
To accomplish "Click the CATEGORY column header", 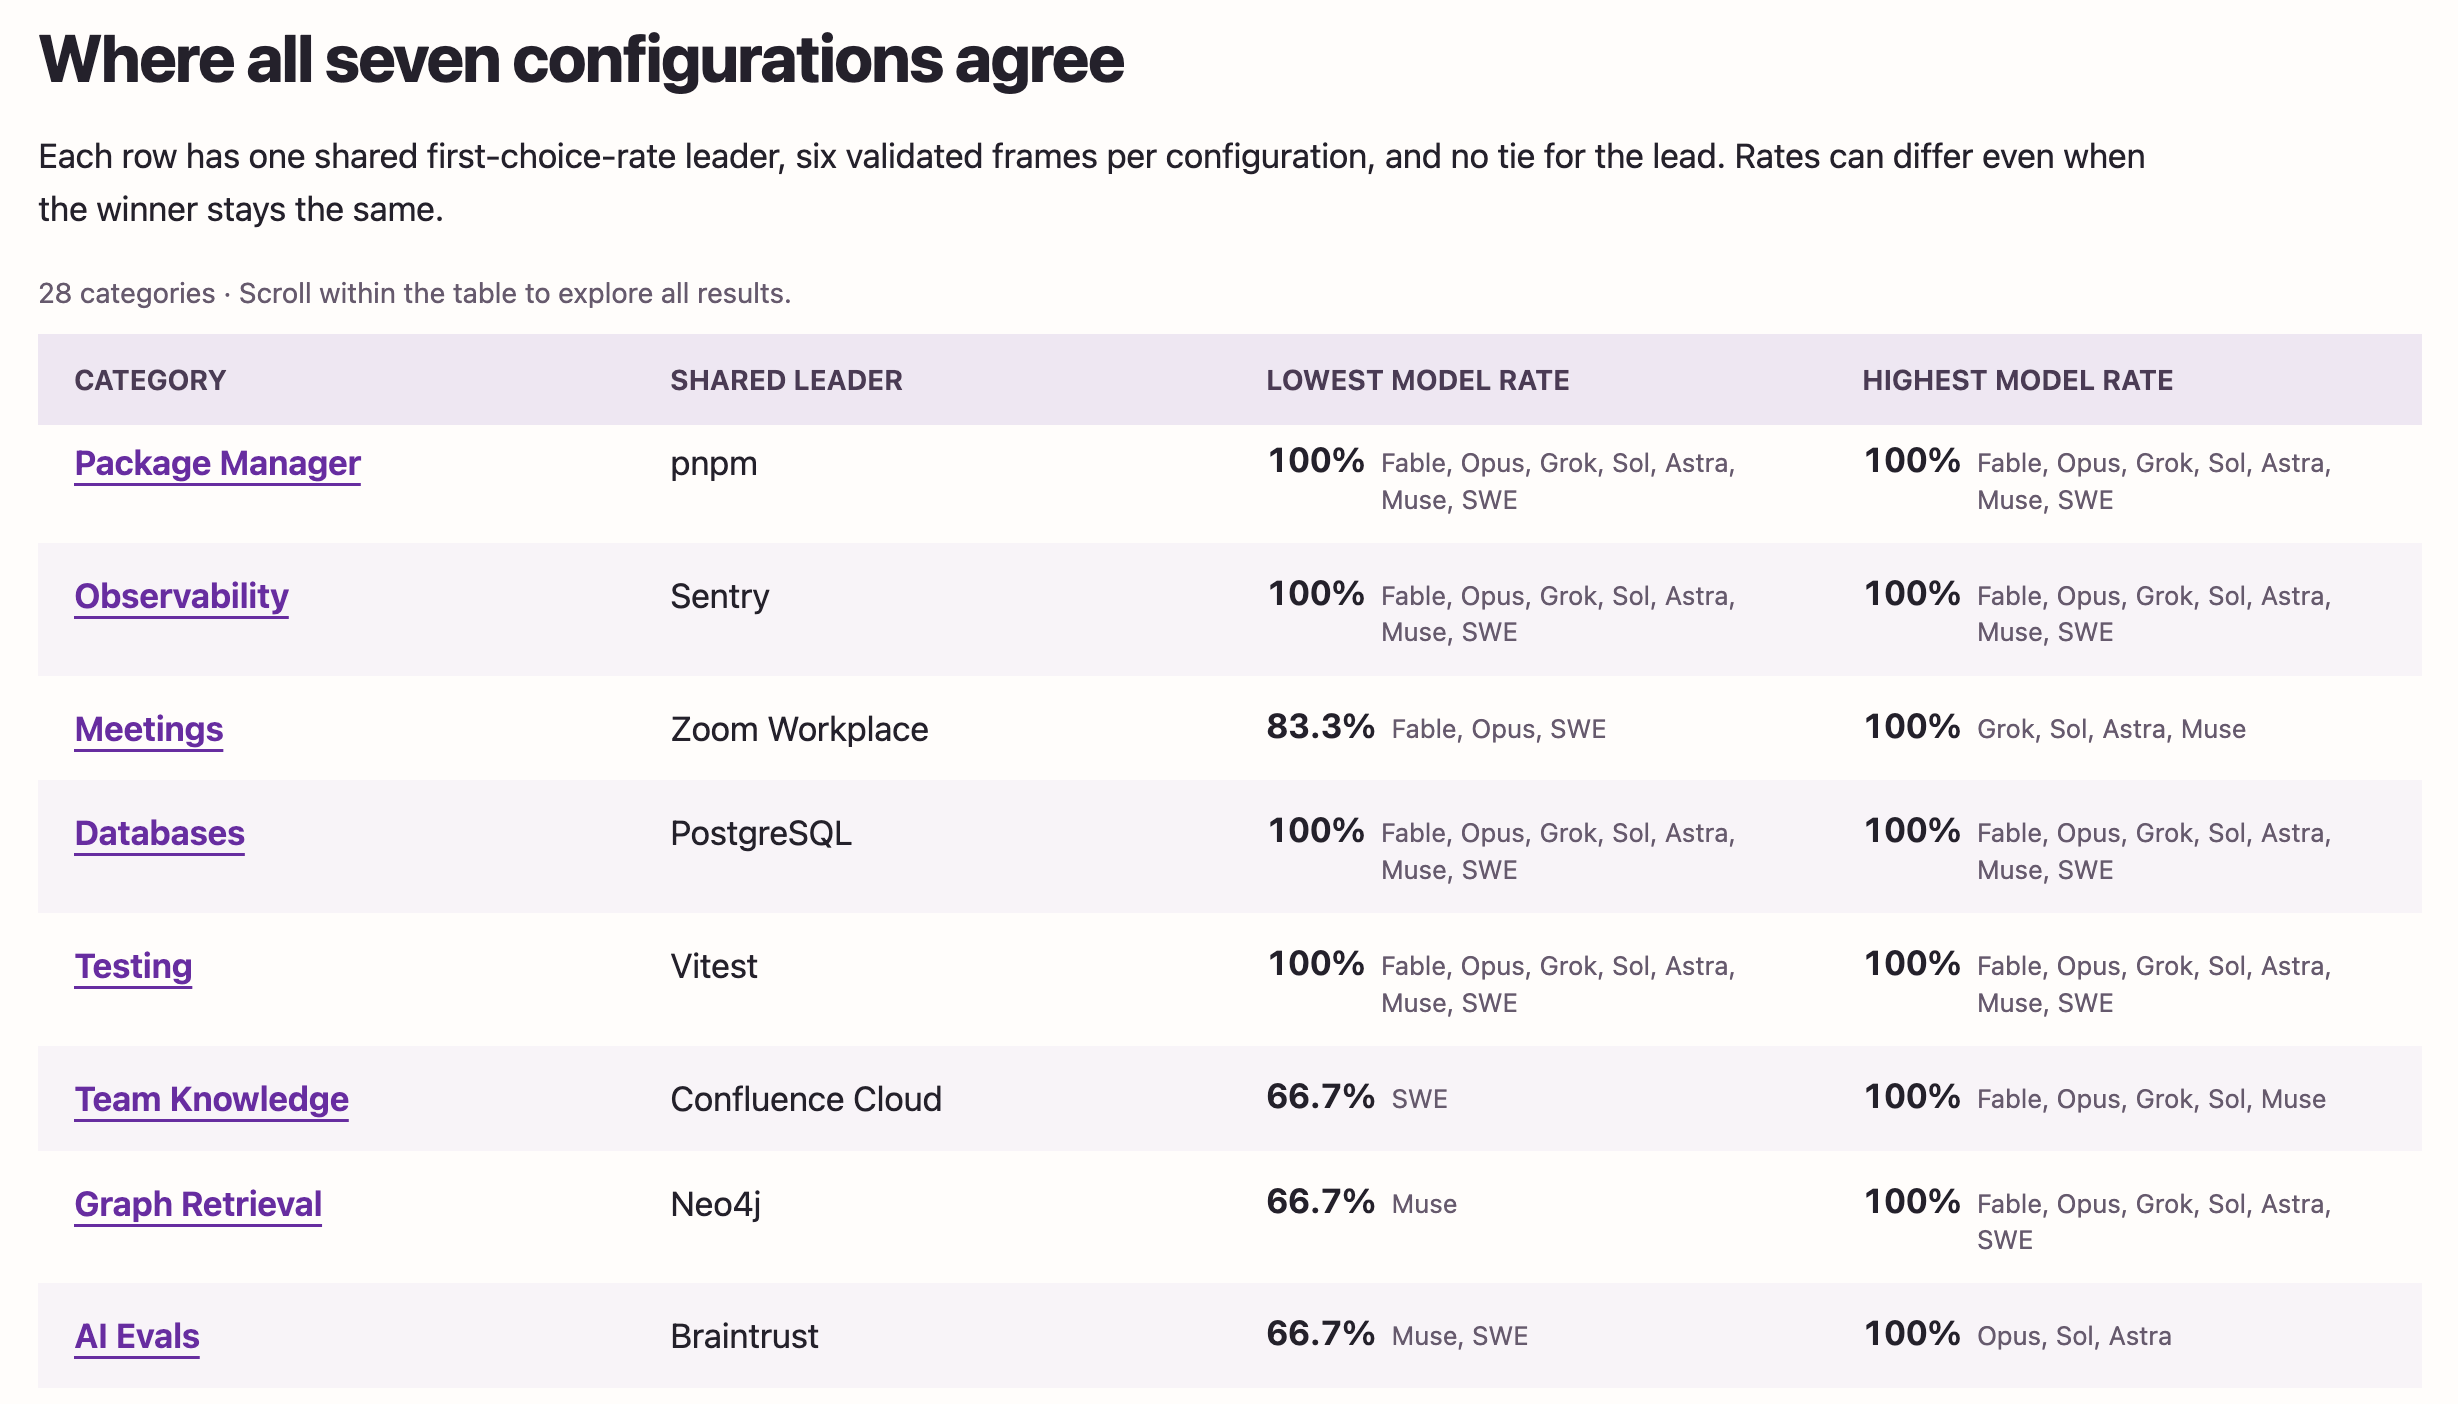I will (x=150, y=380).
